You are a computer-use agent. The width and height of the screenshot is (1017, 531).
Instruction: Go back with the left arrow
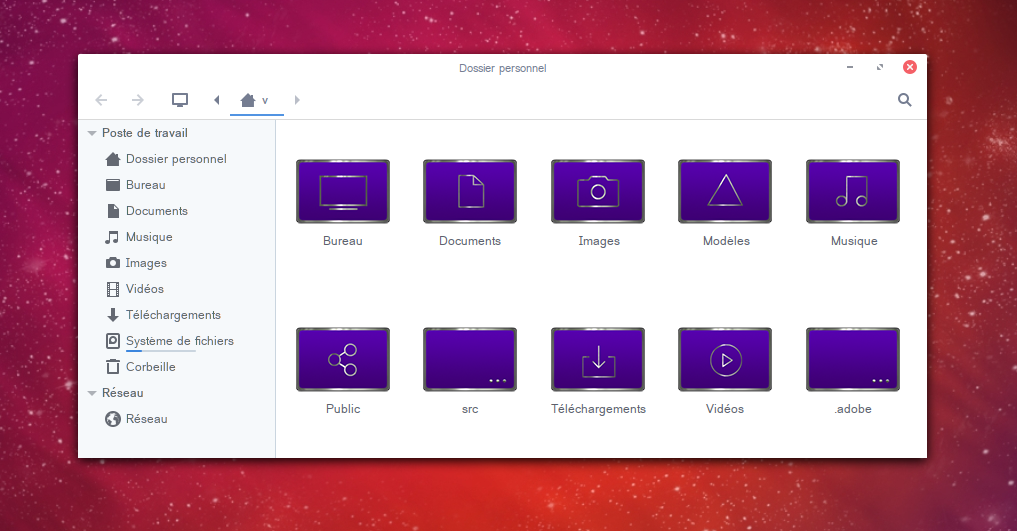pos(101,100)
